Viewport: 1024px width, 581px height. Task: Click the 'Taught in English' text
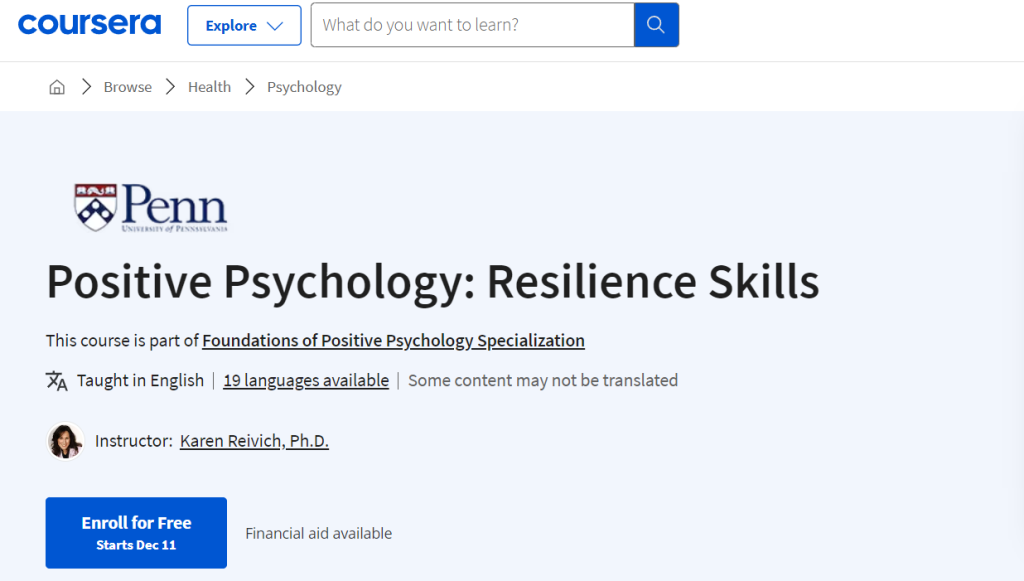point(140,380)
